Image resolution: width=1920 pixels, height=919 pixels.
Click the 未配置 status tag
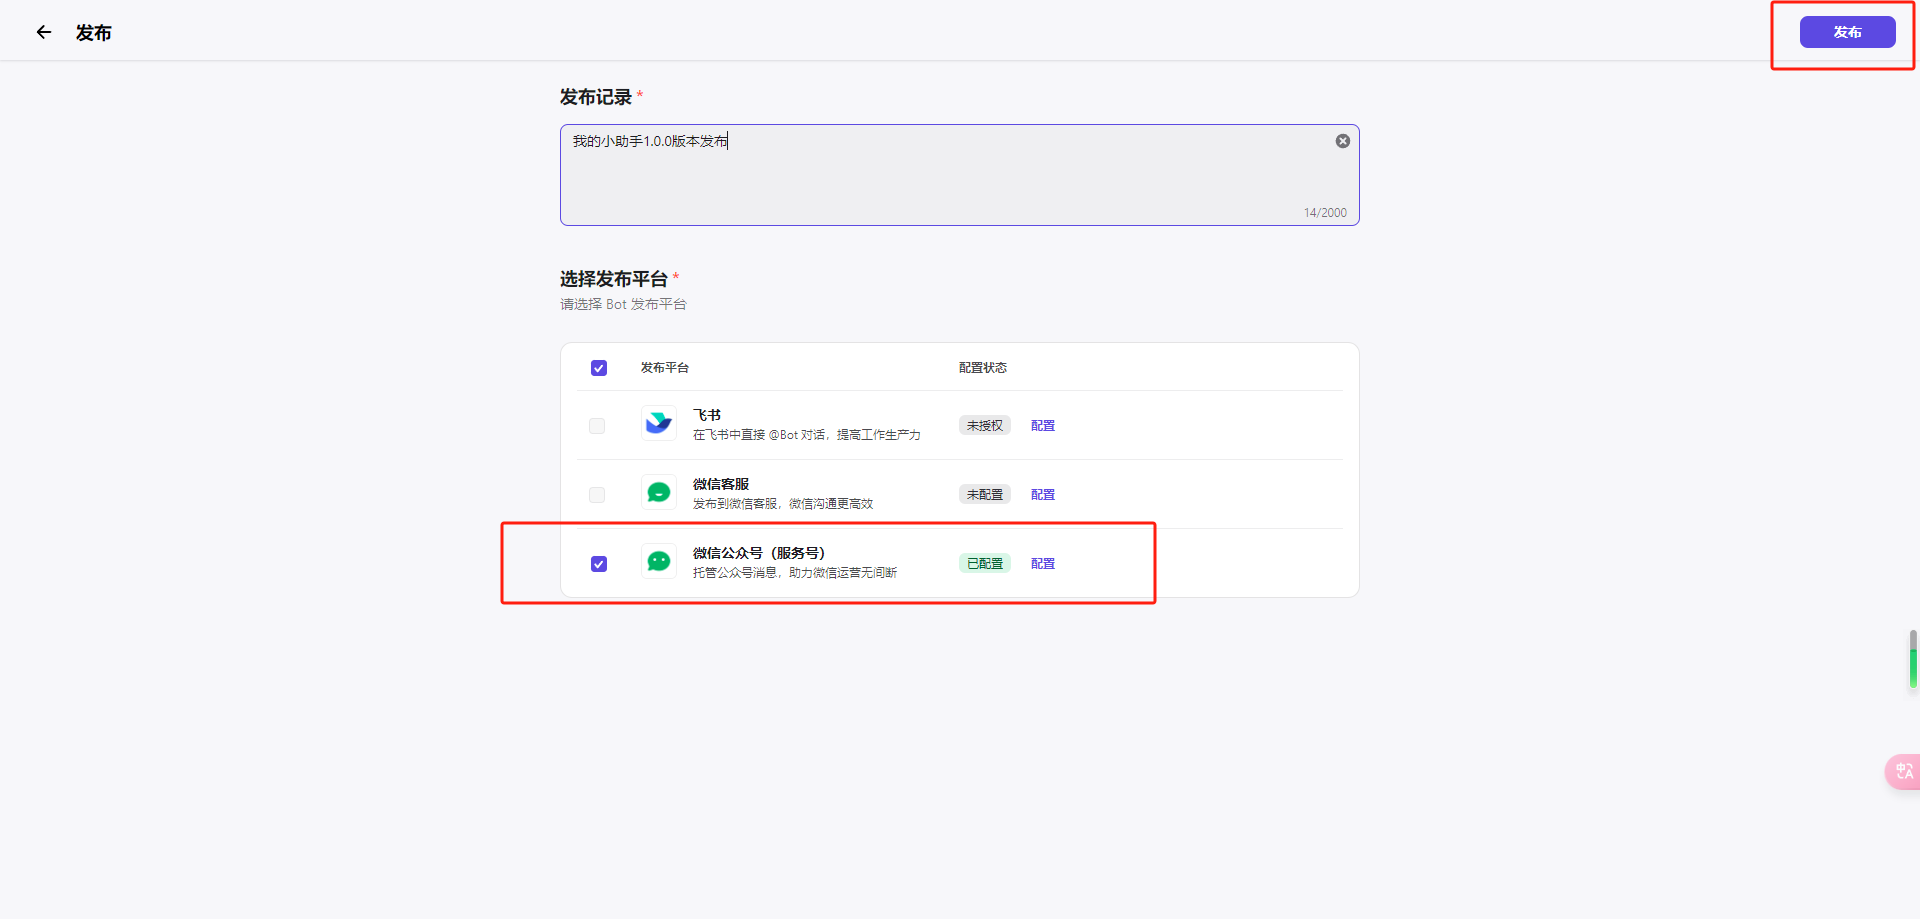point(985,495)
